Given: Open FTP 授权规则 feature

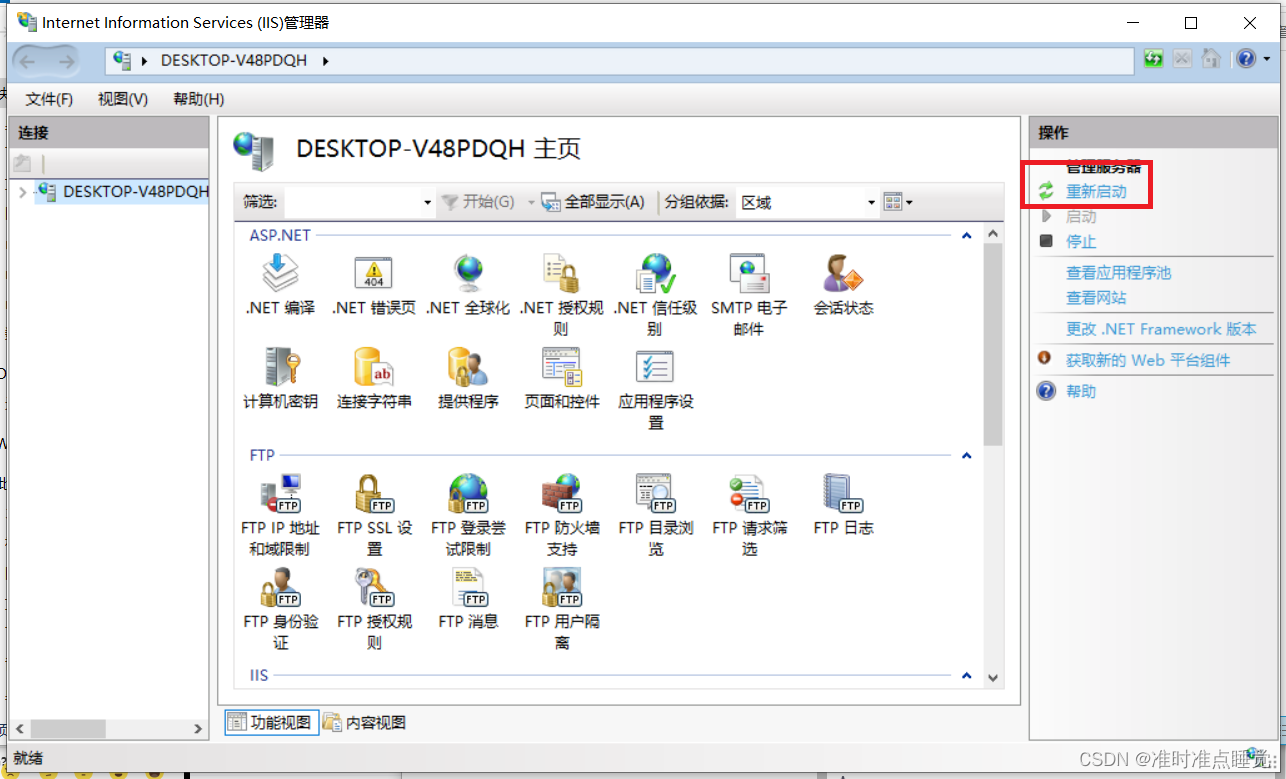Looking at the screenshot, I should [x=374, y=608].
